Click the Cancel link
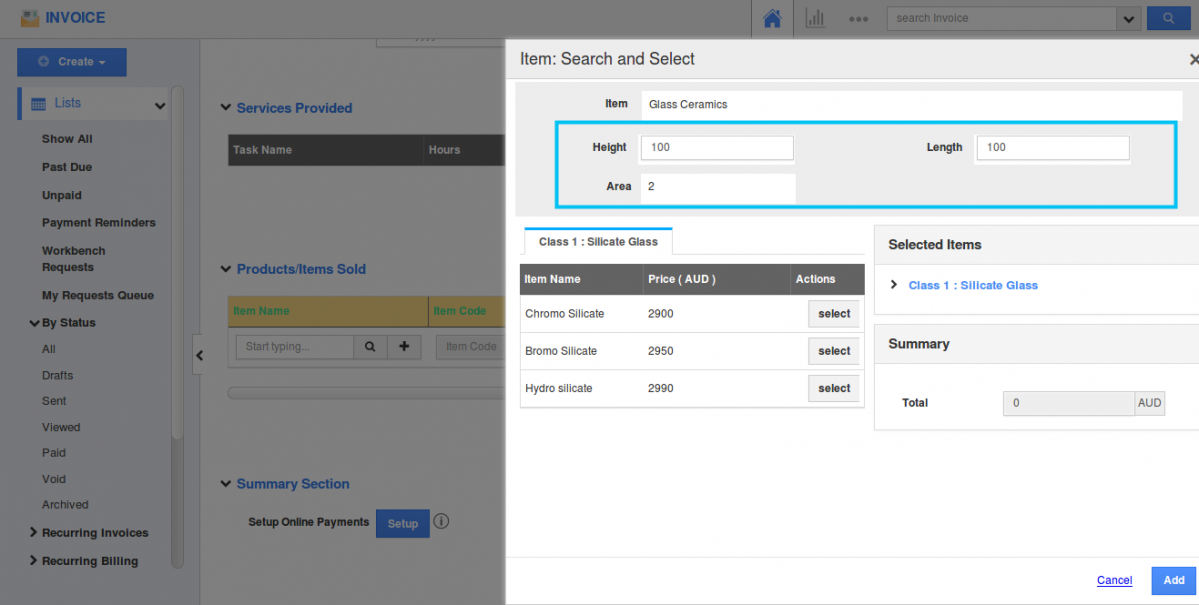 coord(1114,580)
